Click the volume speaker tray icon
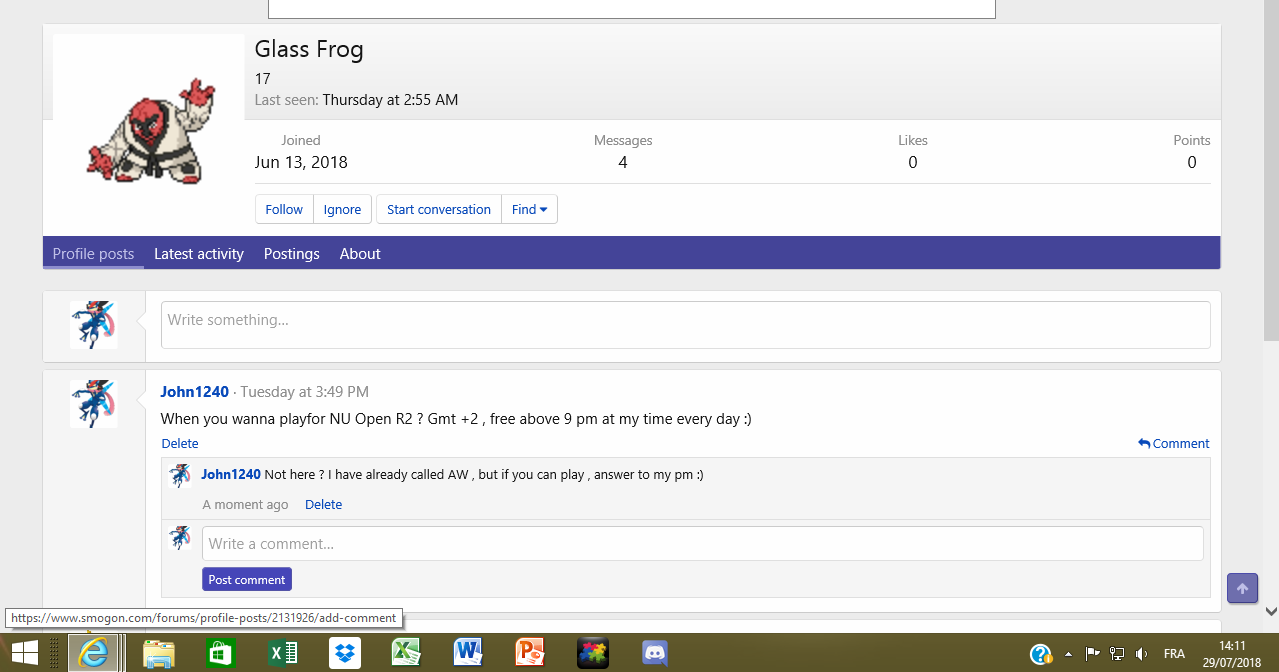Image resolution: width=1279 pixels, height=672 pixels. coord(1141,654)
